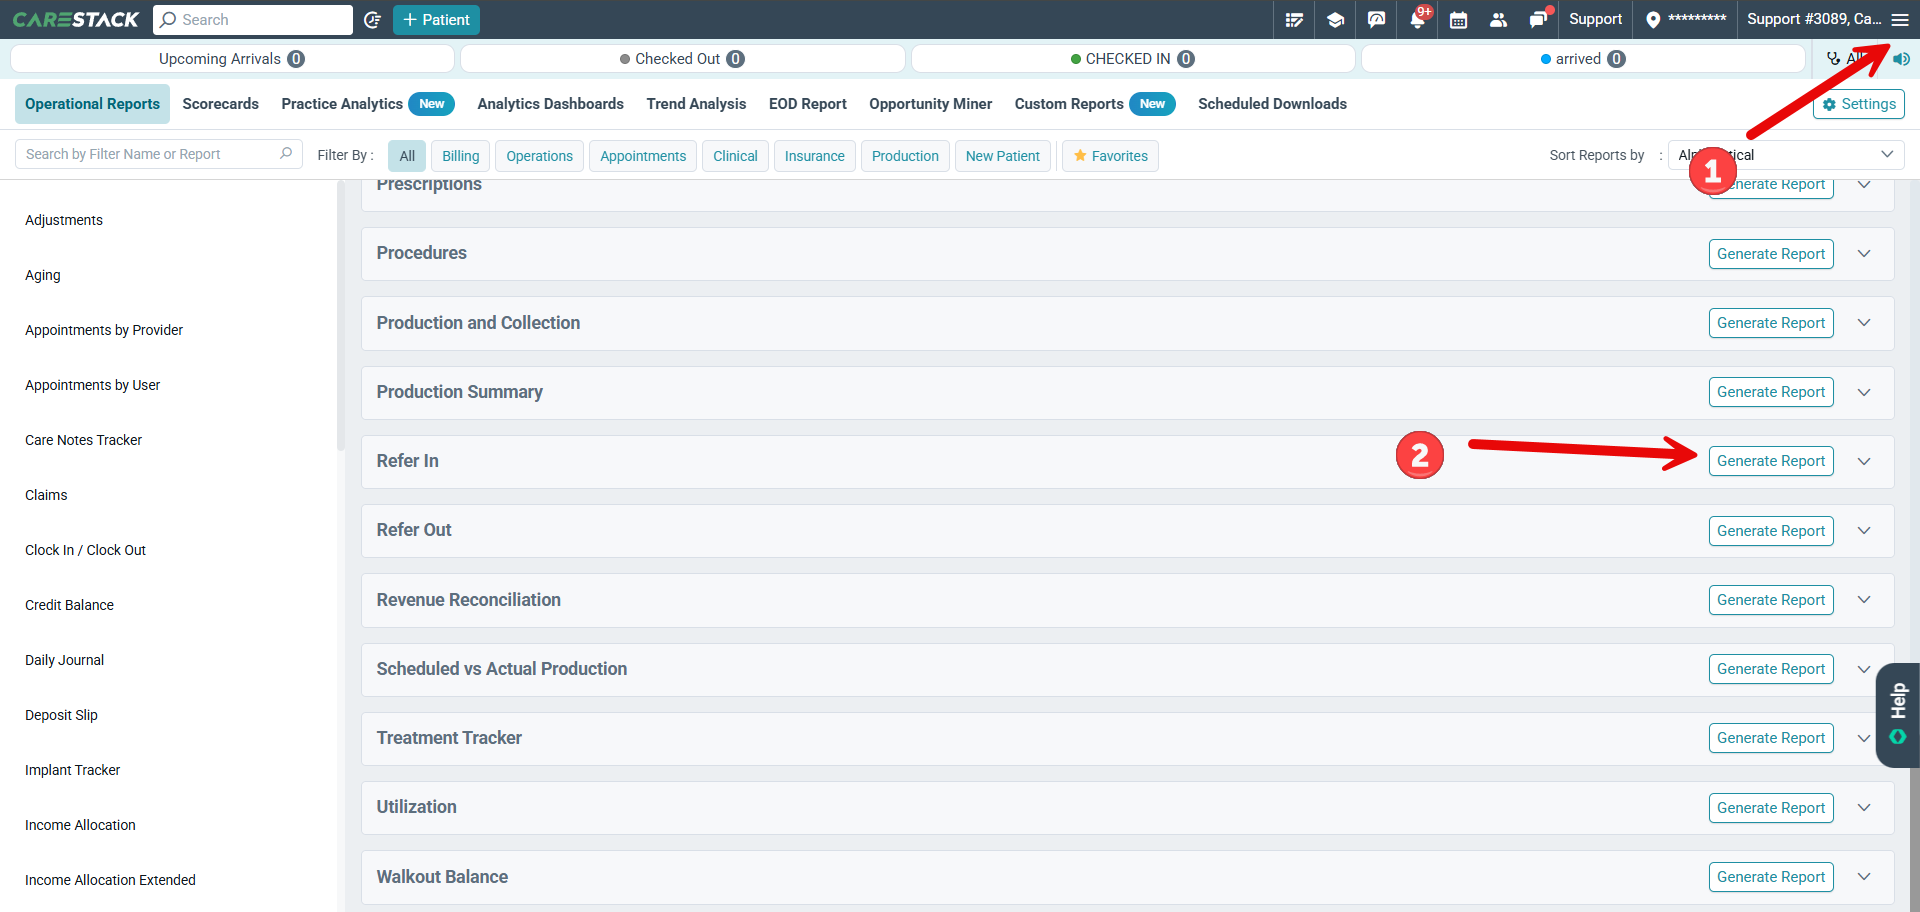Expand the Utilization report row

point(1864,808)
